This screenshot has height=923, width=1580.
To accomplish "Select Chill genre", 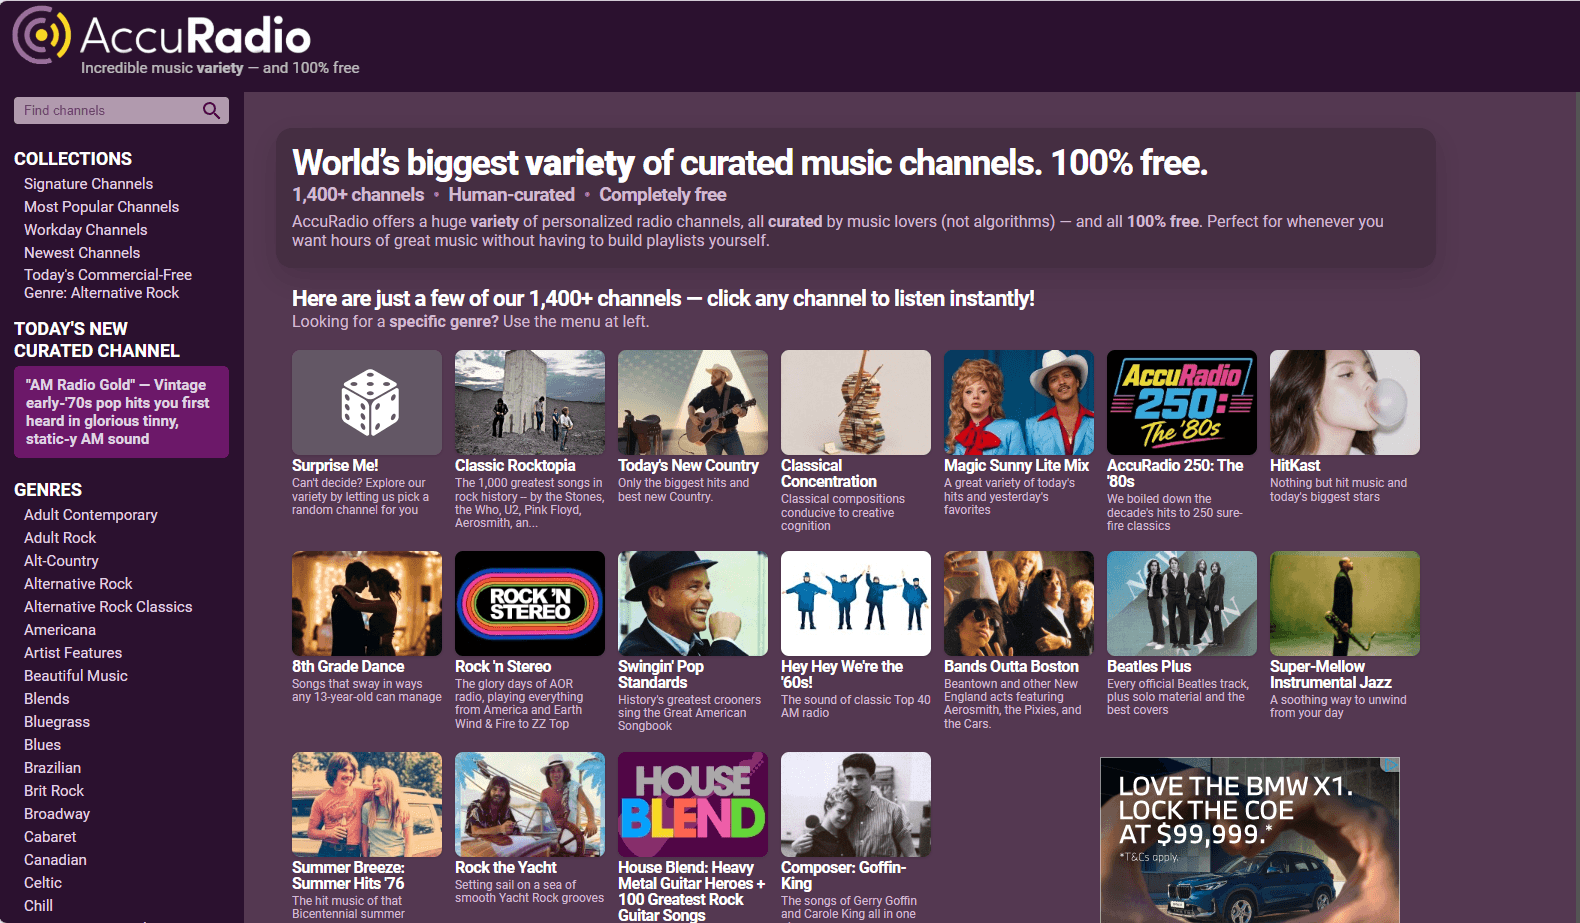I will (38, 906).
